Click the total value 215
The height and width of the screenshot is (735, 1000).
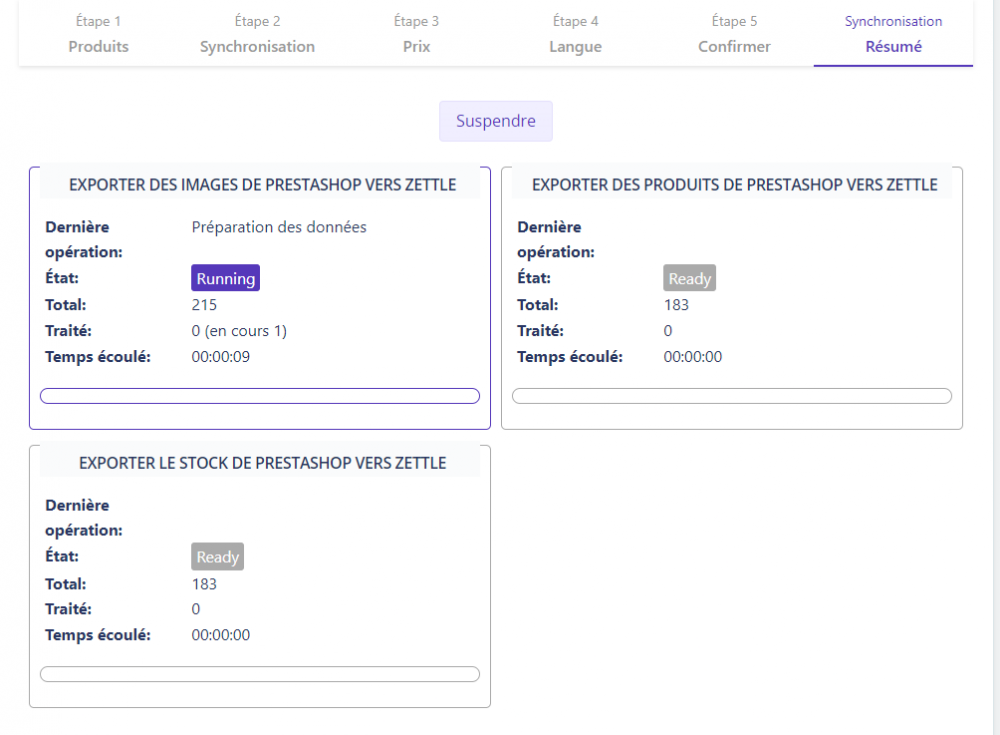[x=204, y=305]
